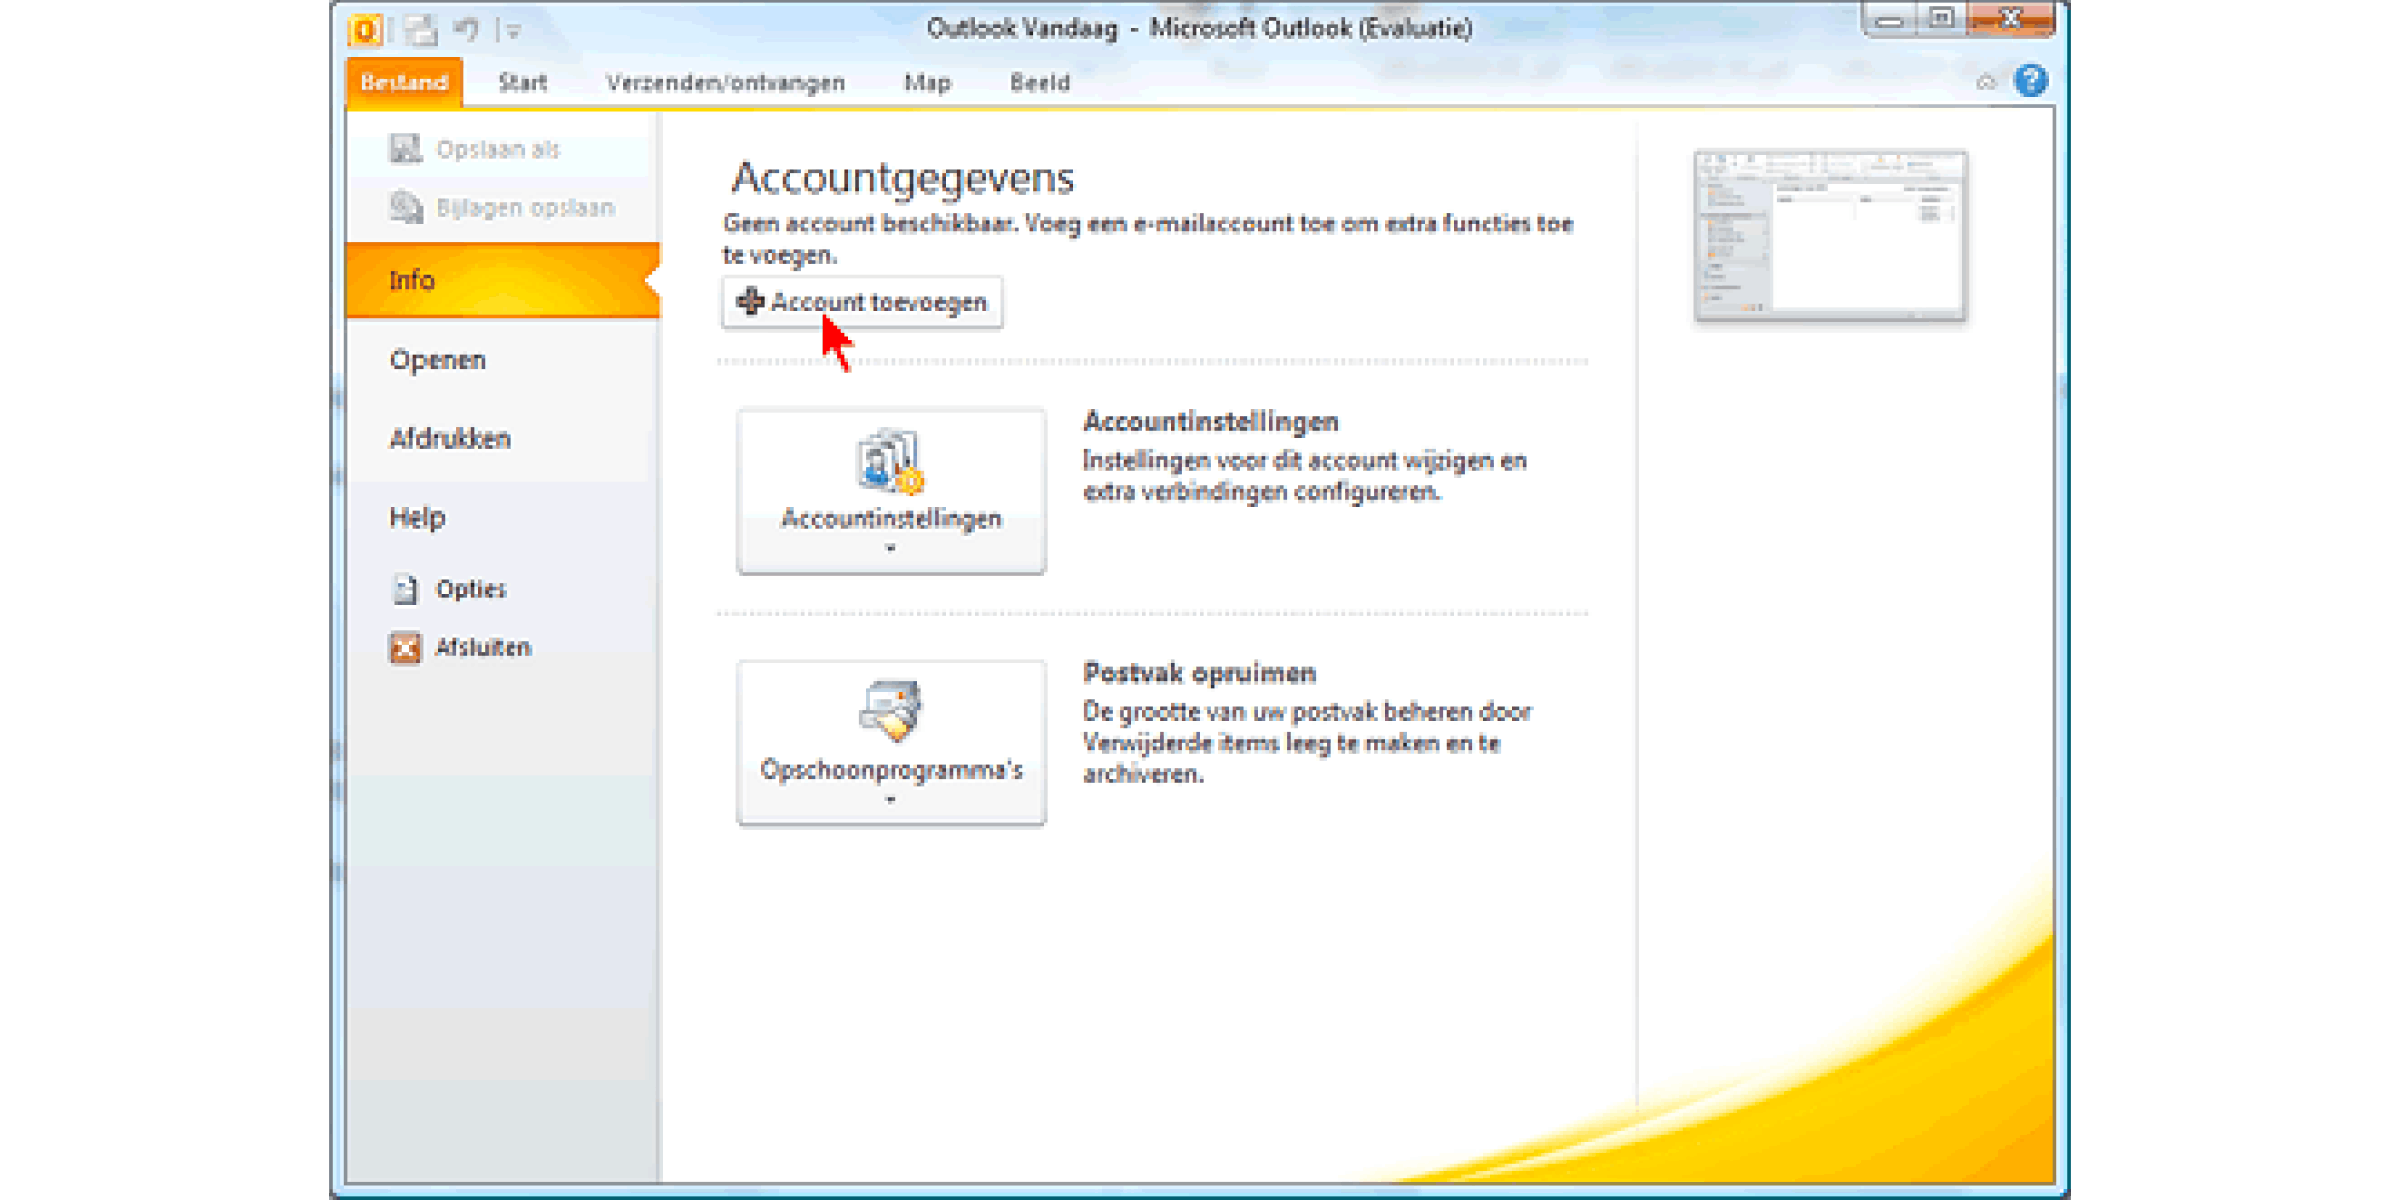Viewport: 2400px width, 1200px height.
Task: Click the Outlook window preview thumbnail
Action: point(1830,236)
